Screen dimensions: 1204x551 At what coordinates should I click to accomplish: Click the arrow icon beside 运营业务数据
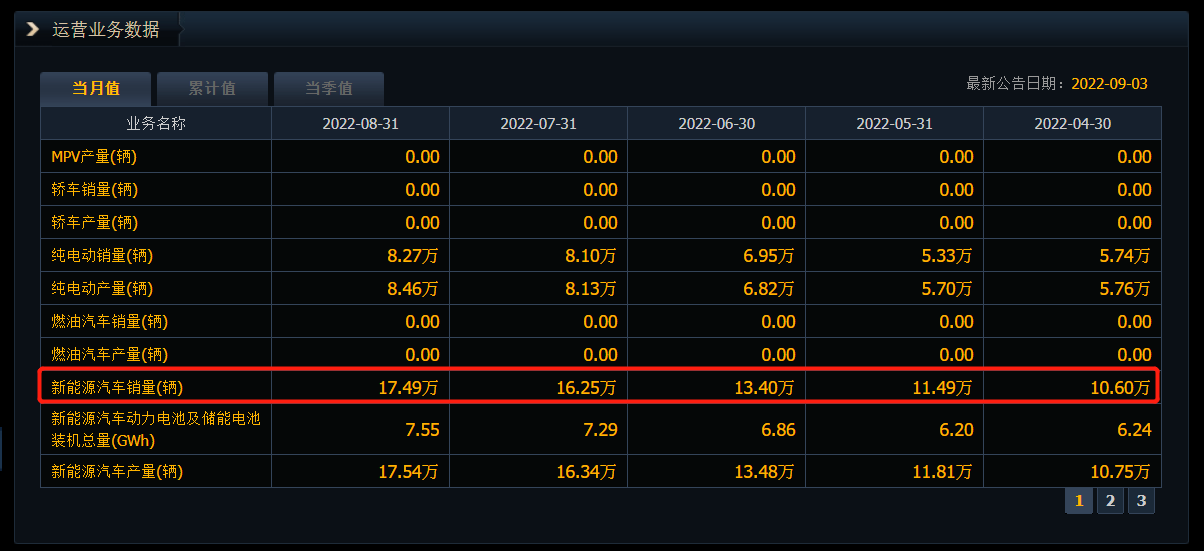point(33,30)
